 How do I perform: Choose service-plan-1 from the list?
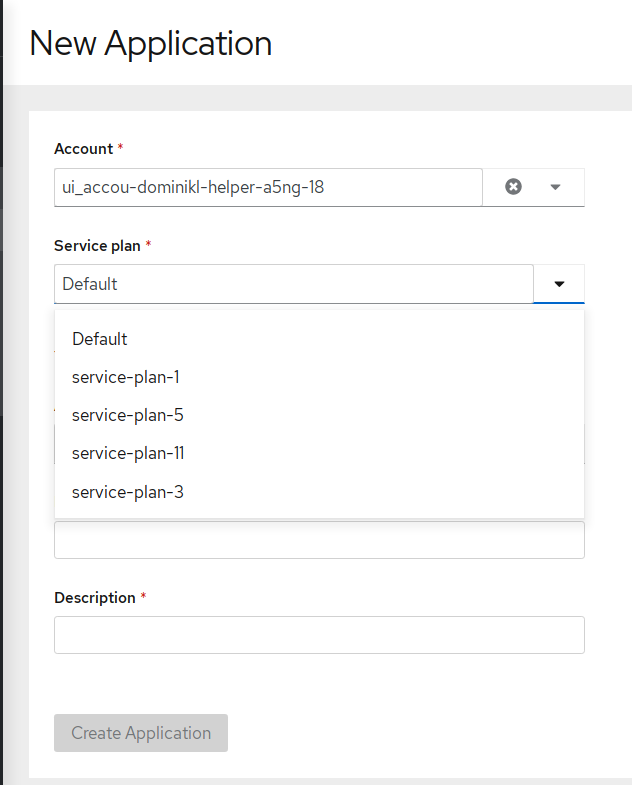(x=126, y=377)
